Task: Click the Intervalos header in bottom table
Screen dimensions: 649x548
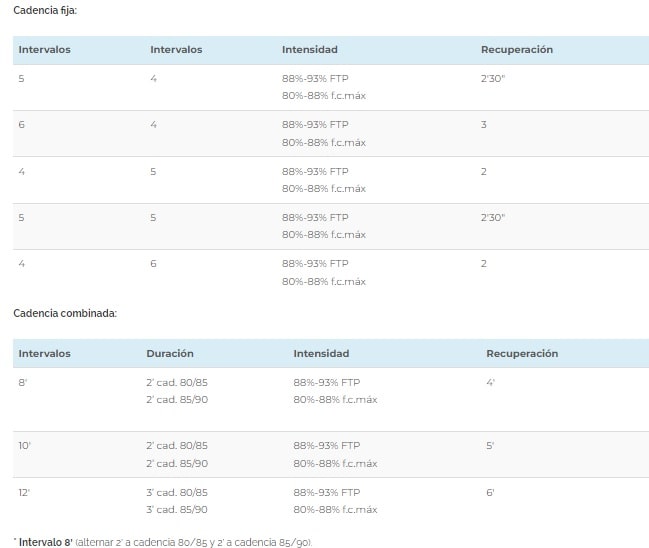Action: coord(44,353)
